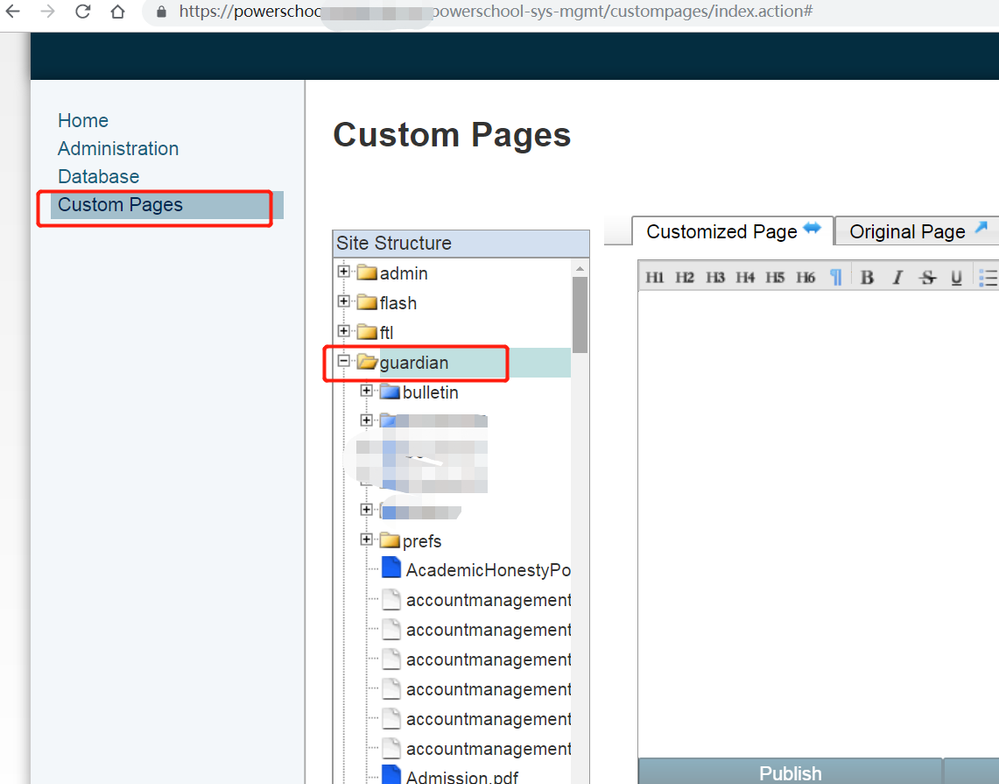Click the paragraph pilcrow icon
The height and width of the screenshot is (784, 999).
(x=836, y=278)
